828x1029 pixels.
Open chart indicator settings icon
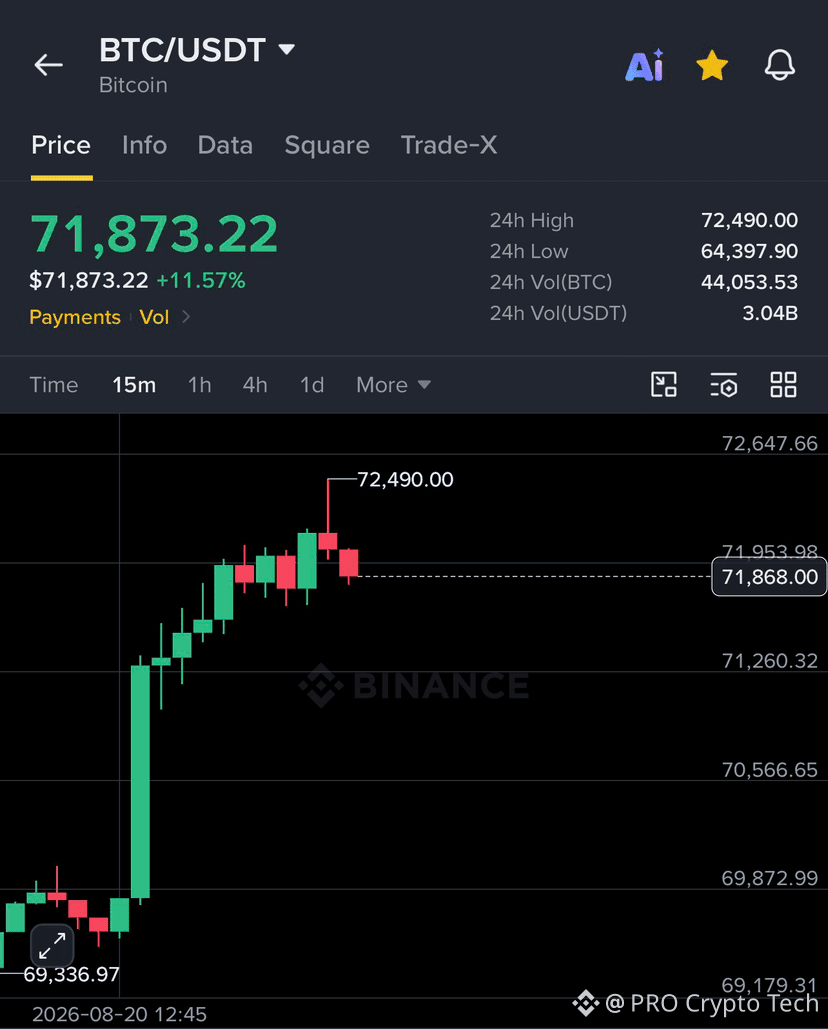pos(724,385)
